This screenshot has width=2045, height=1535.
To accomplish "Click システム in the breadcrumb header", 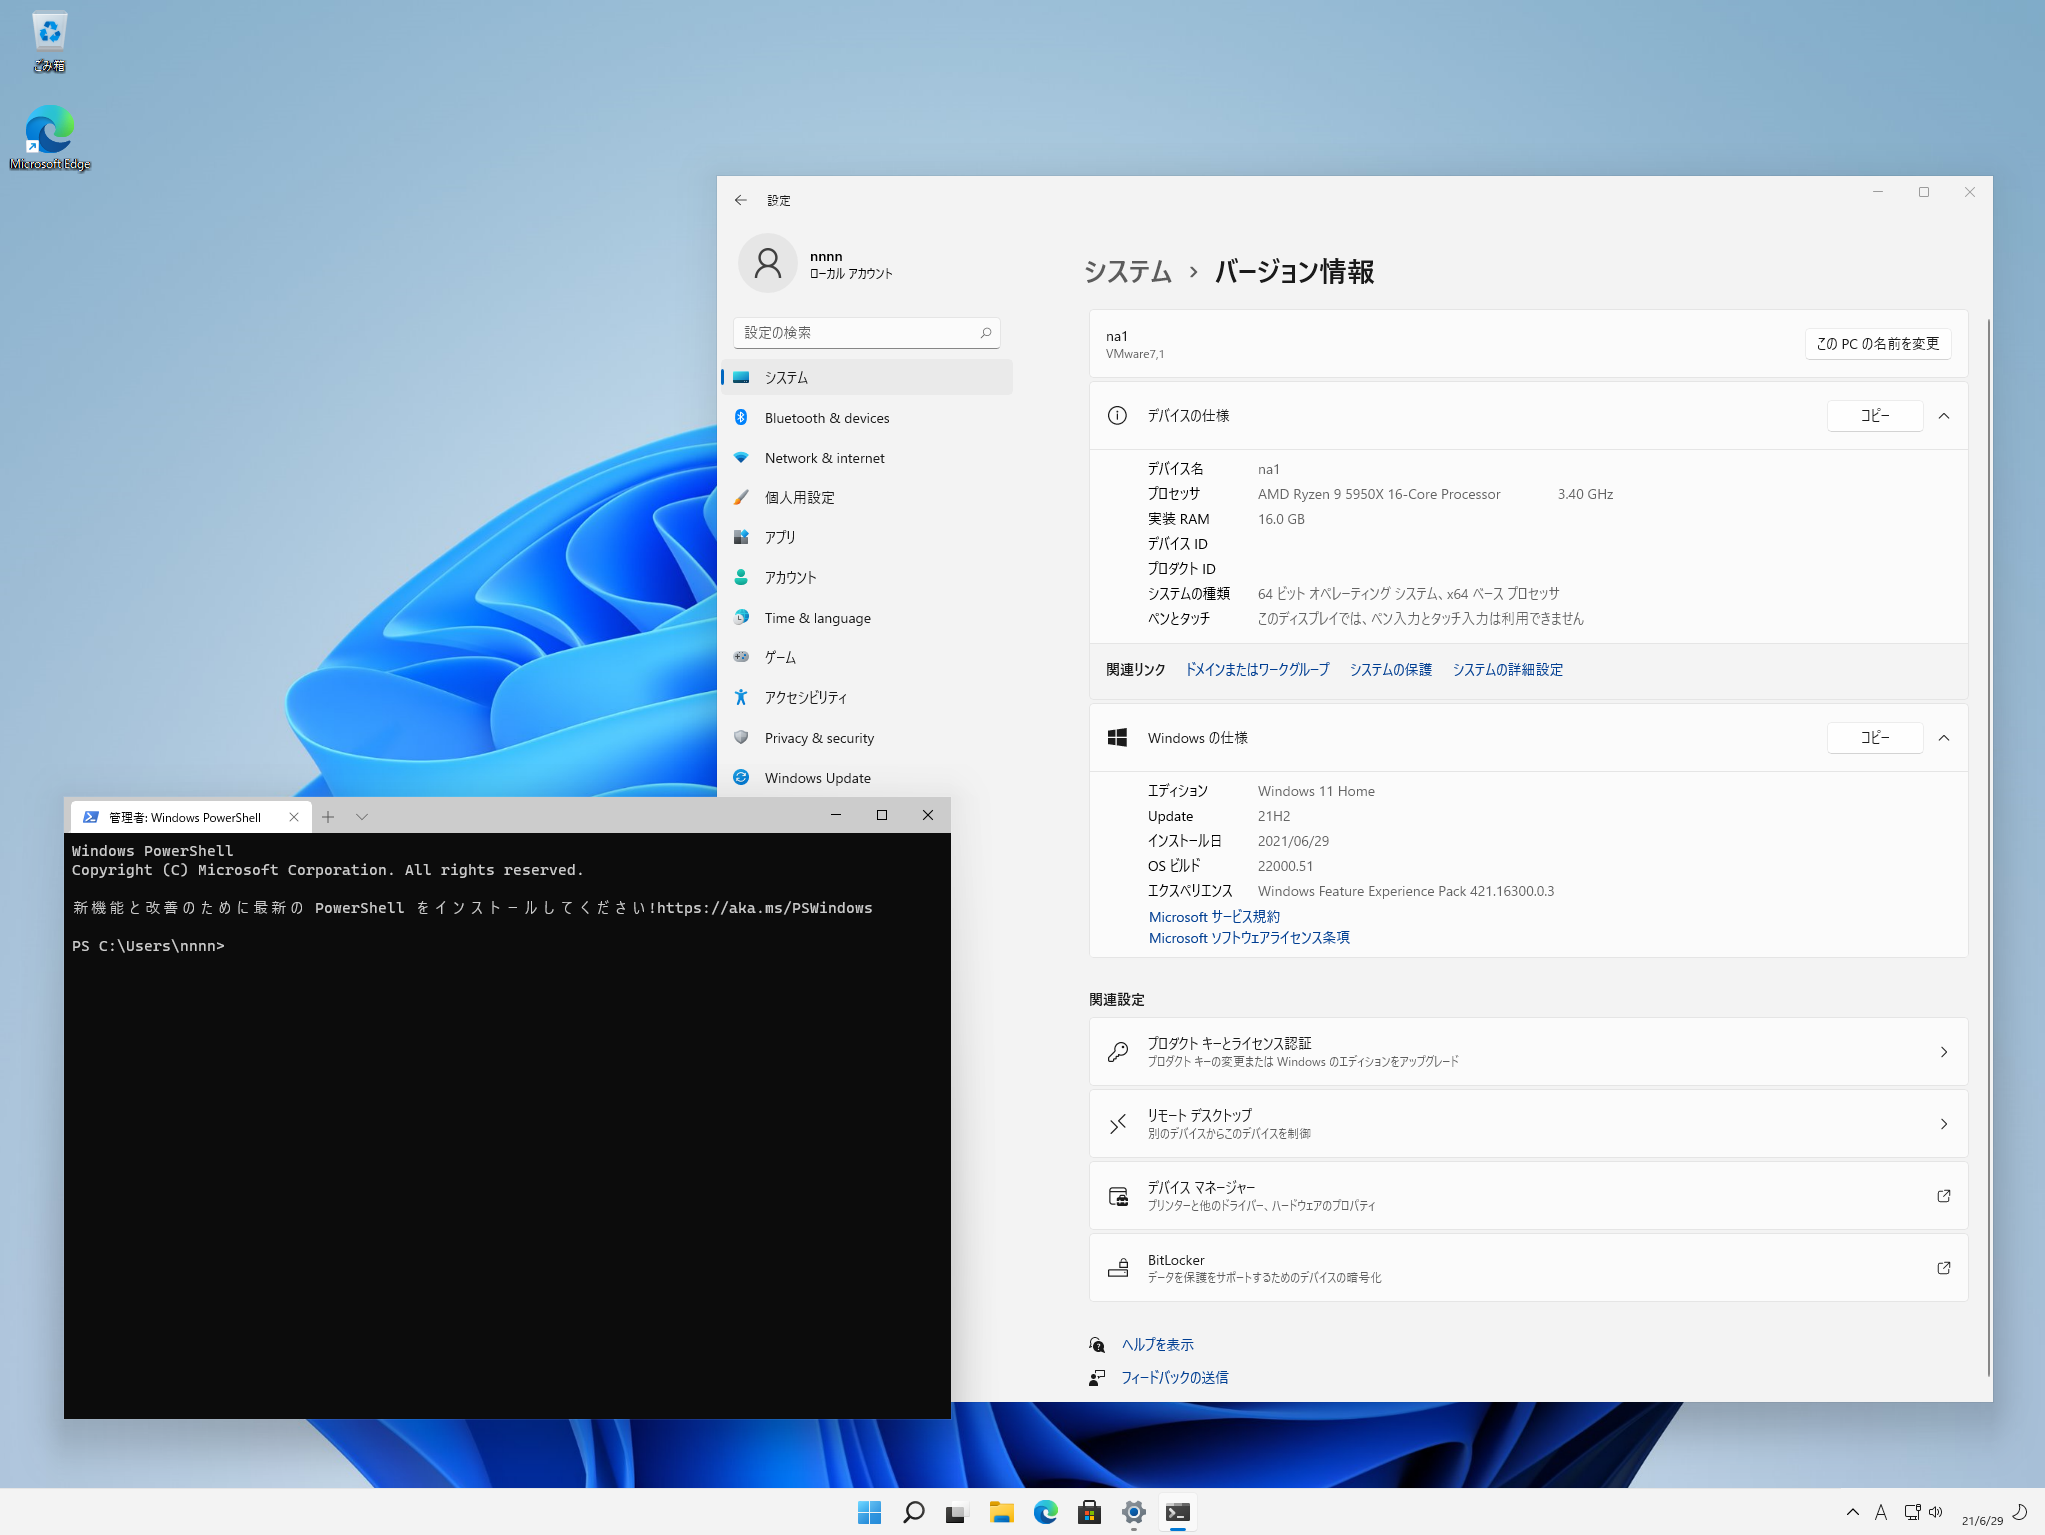I will tap(1128, 272).
